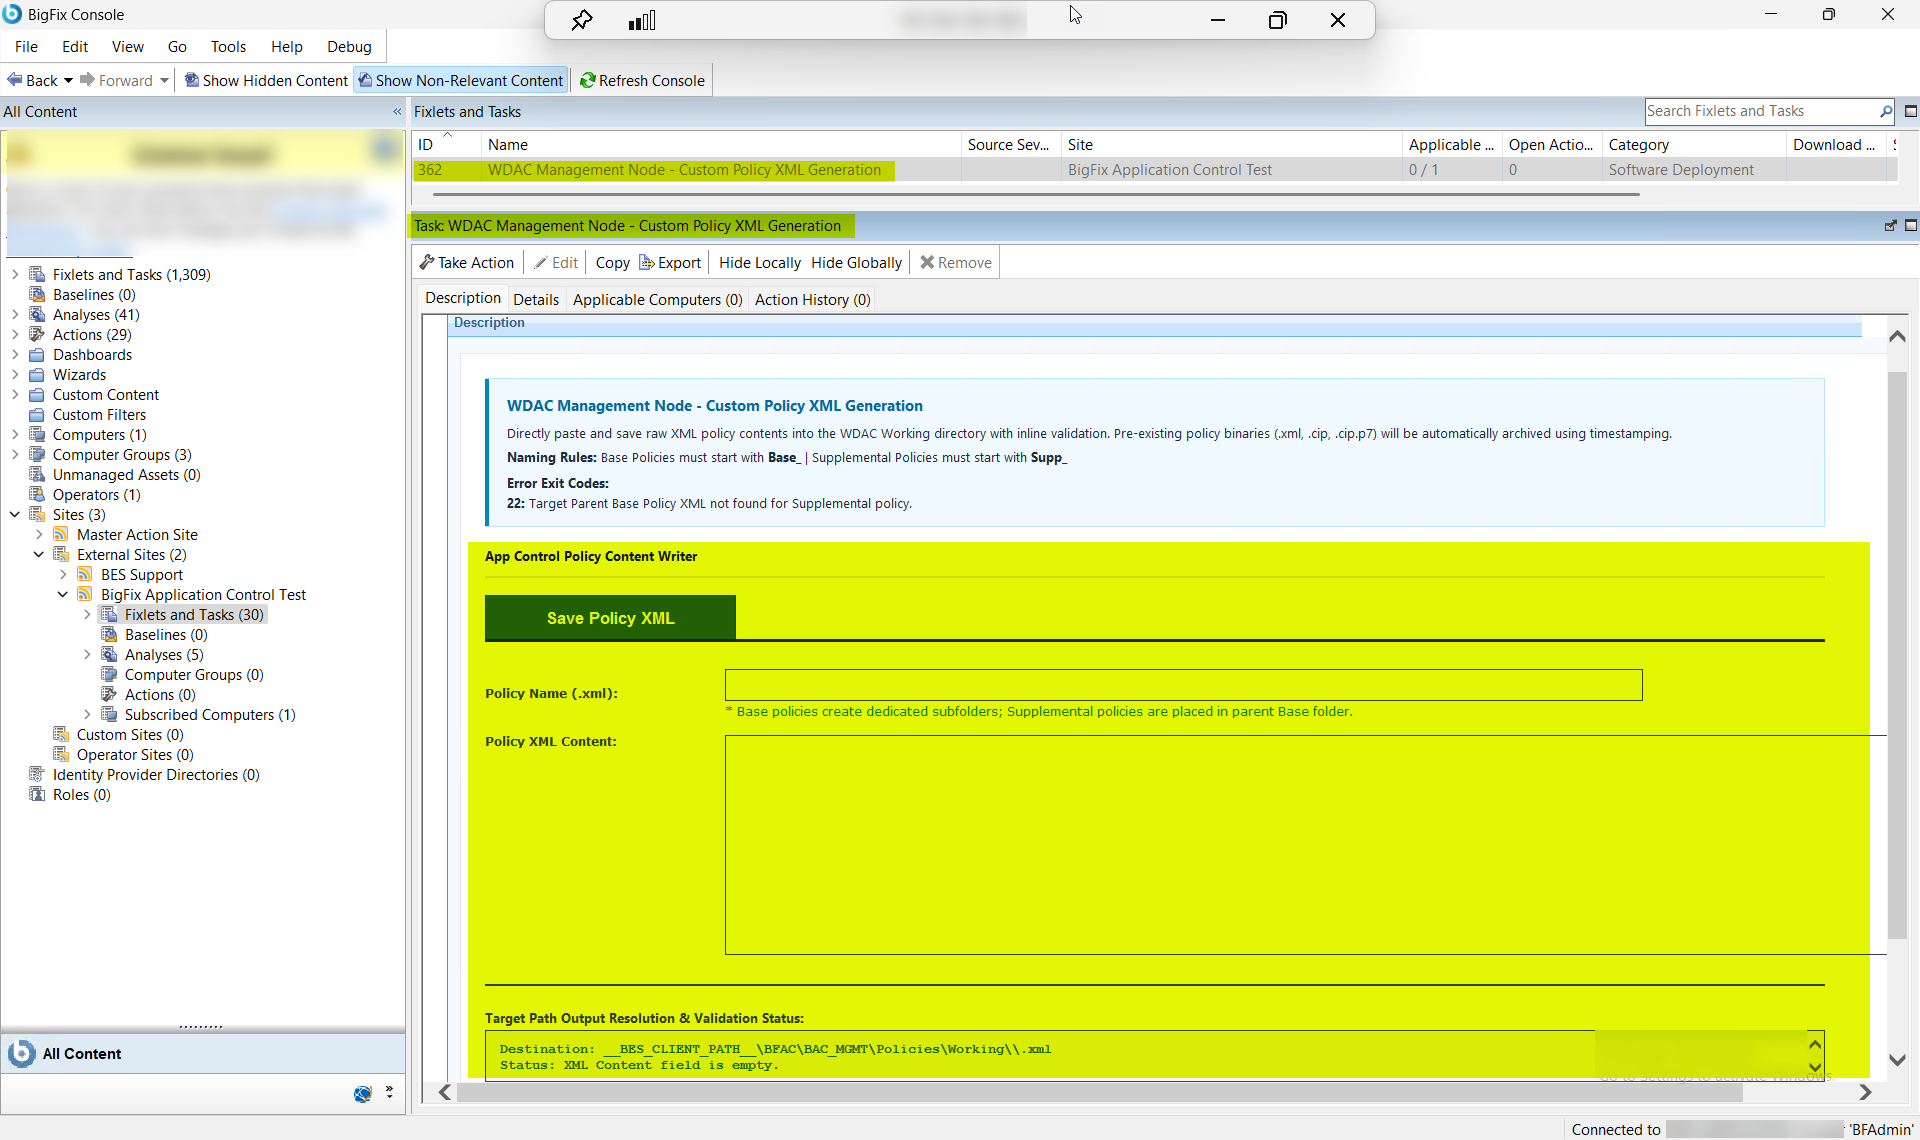Click the All Content domain icon at bottom
Viewport: 1920px width, 1140px height.
(x=21, y=1053)
